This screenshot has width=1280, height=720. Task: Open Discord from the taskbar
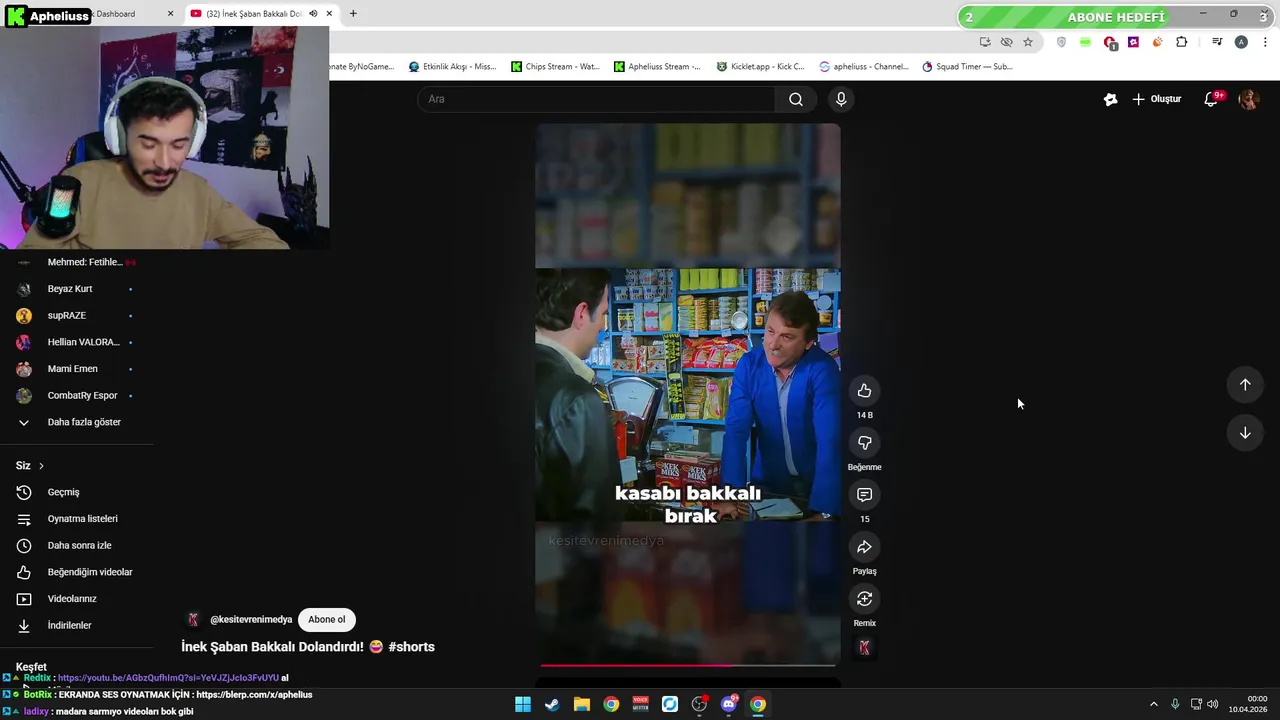729,704
